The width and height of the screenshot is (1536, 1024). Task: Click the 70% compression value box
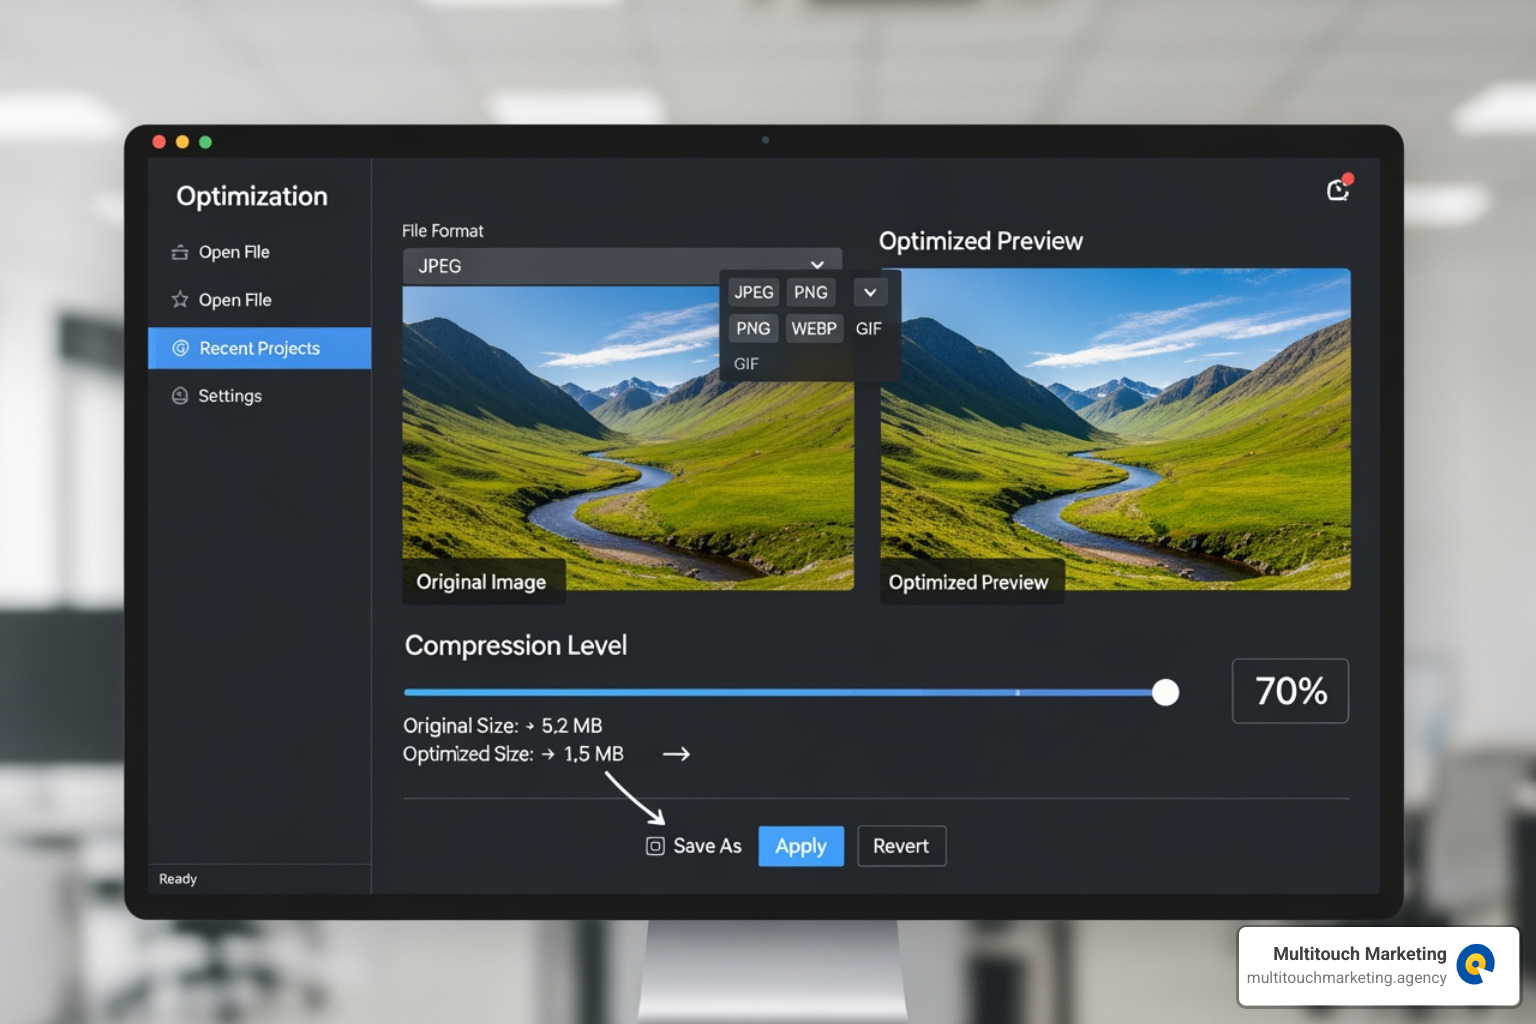(x=1290, y=690)
